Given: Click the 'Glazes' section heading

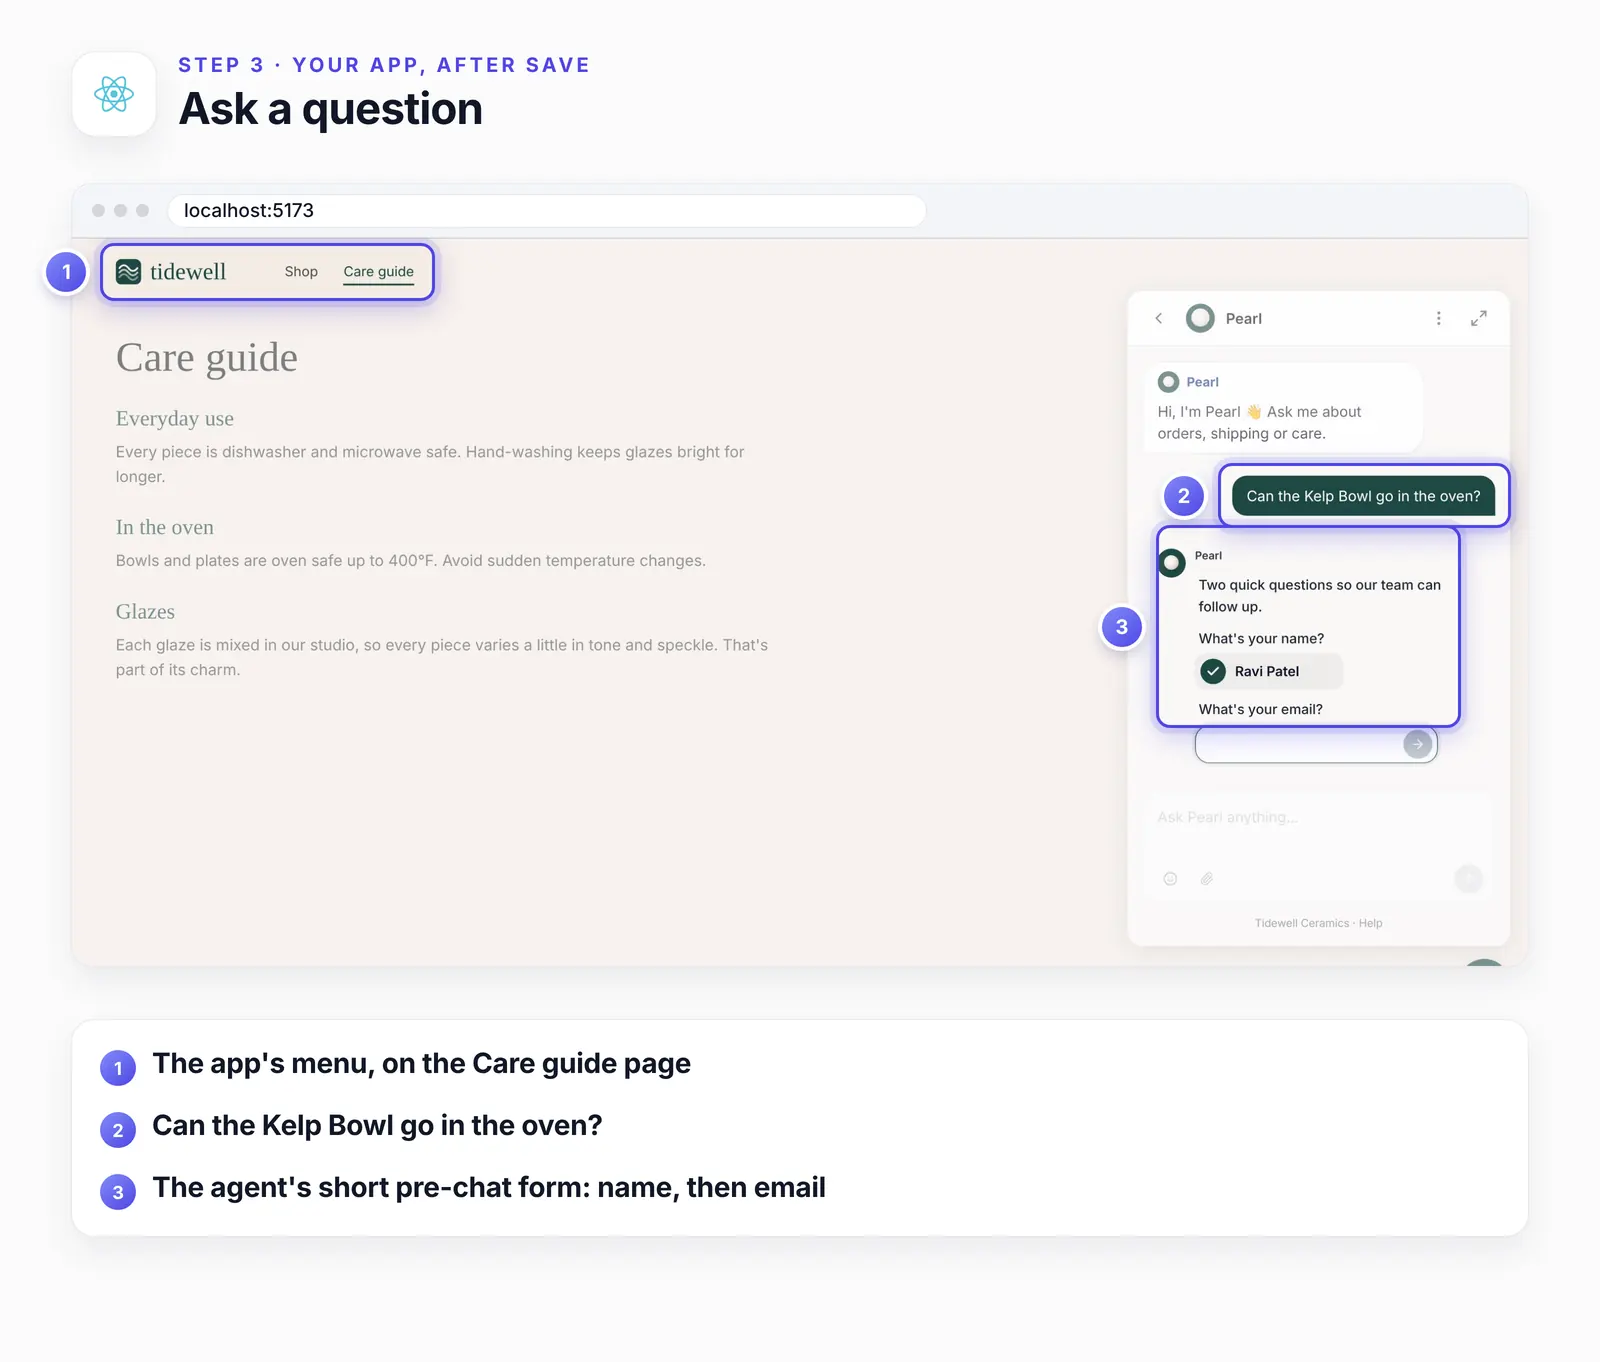Looking at the screenshot, I should [145, 611].
